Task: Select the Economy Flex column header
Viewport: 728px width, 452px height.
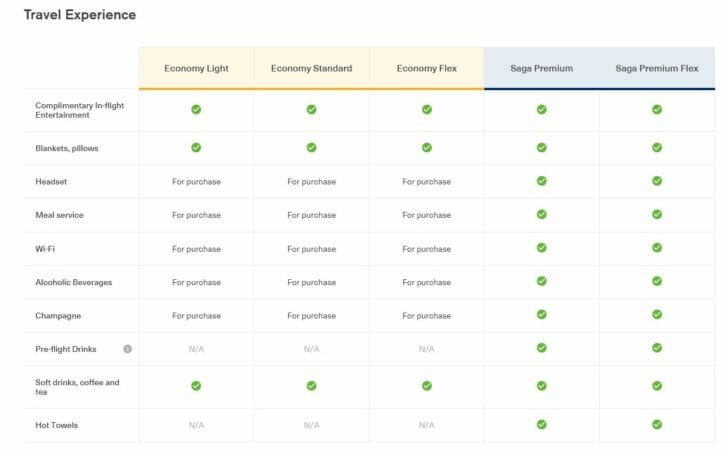Action: [x=427, y=68]
